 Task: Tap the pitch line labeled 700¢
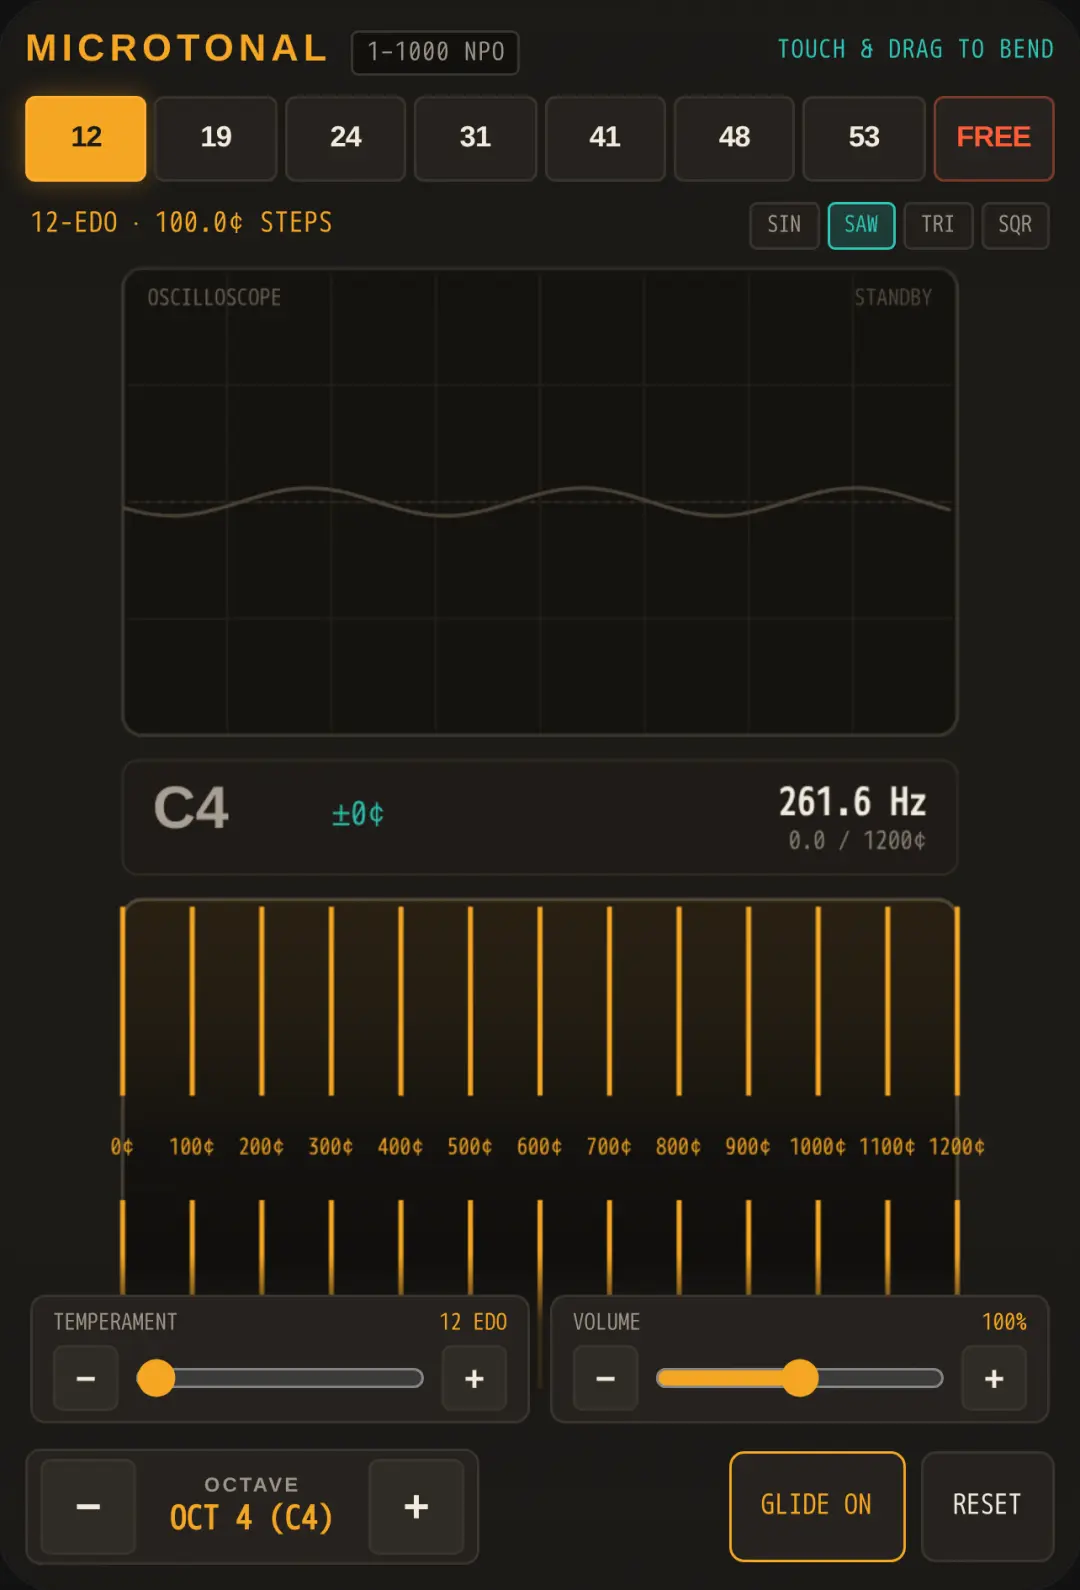(609, 1000)
